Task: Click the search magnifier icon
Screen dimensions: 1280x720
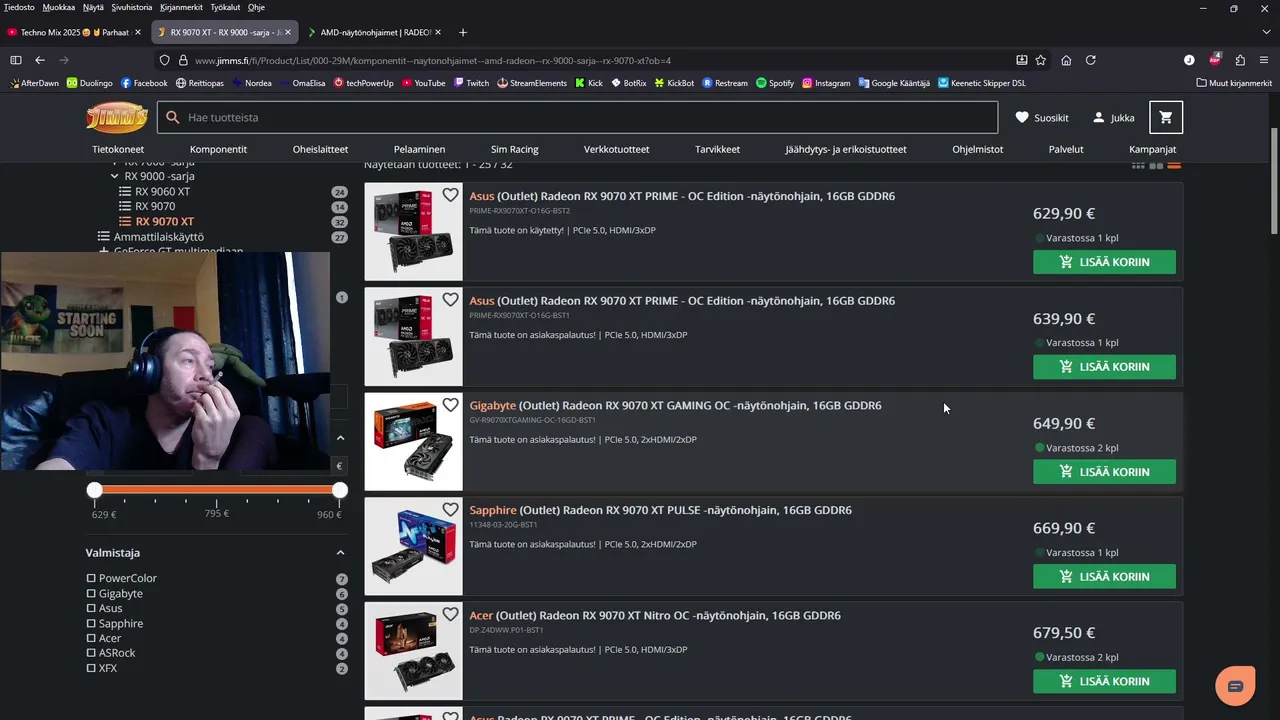Action: tap(172, 117)
